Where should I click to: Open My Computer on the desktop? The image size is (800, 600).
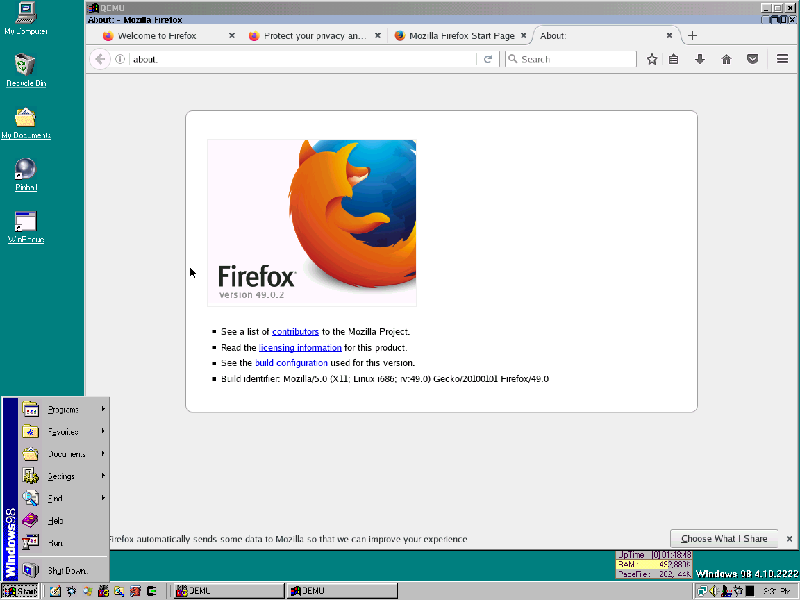26,19
